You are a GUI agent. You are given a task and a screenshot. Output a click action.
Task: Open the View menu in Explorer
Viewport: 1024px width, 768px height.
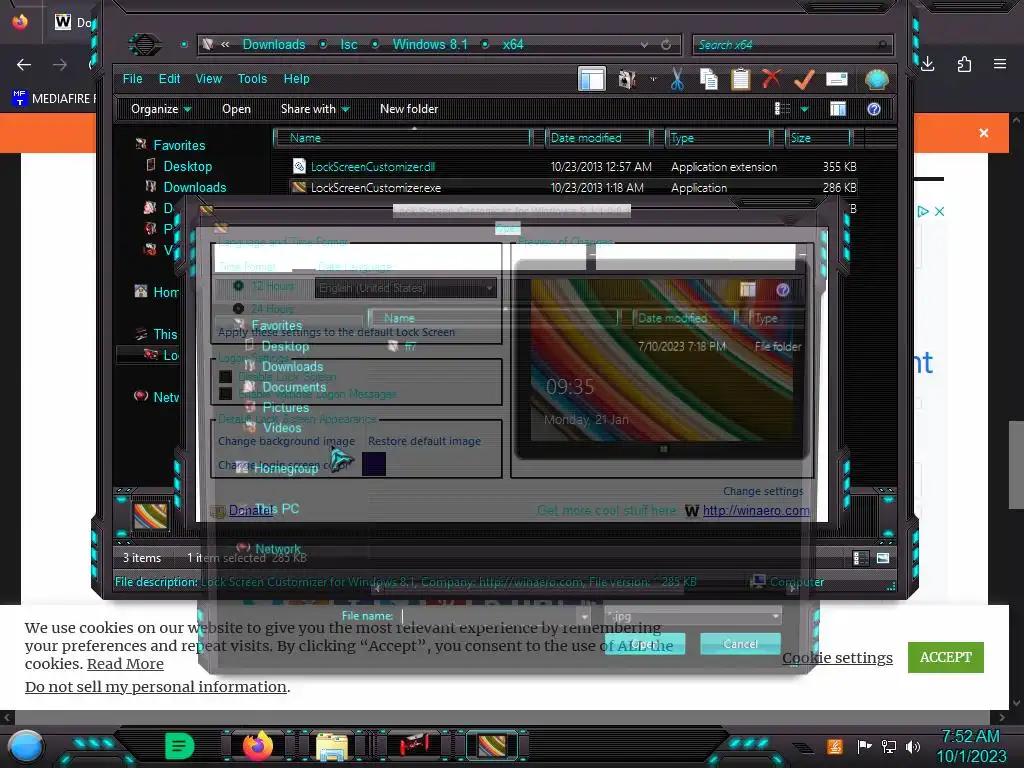click(x=209, y=78)
